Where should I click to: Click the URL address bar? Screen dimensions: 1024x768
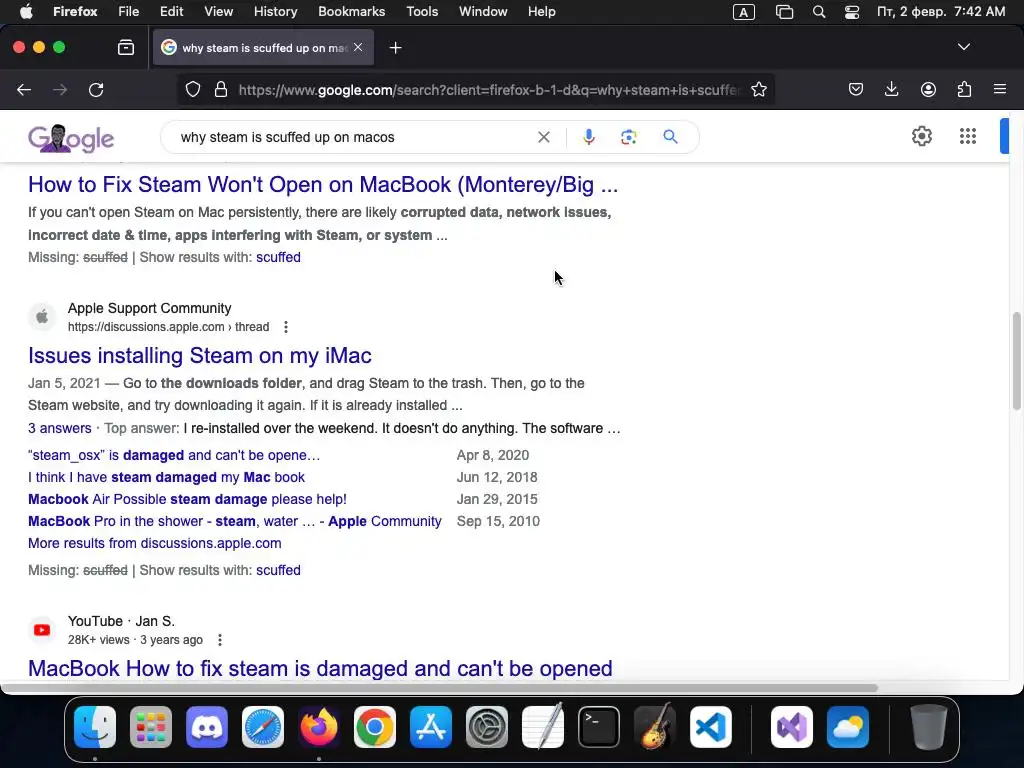click(488, 89)
